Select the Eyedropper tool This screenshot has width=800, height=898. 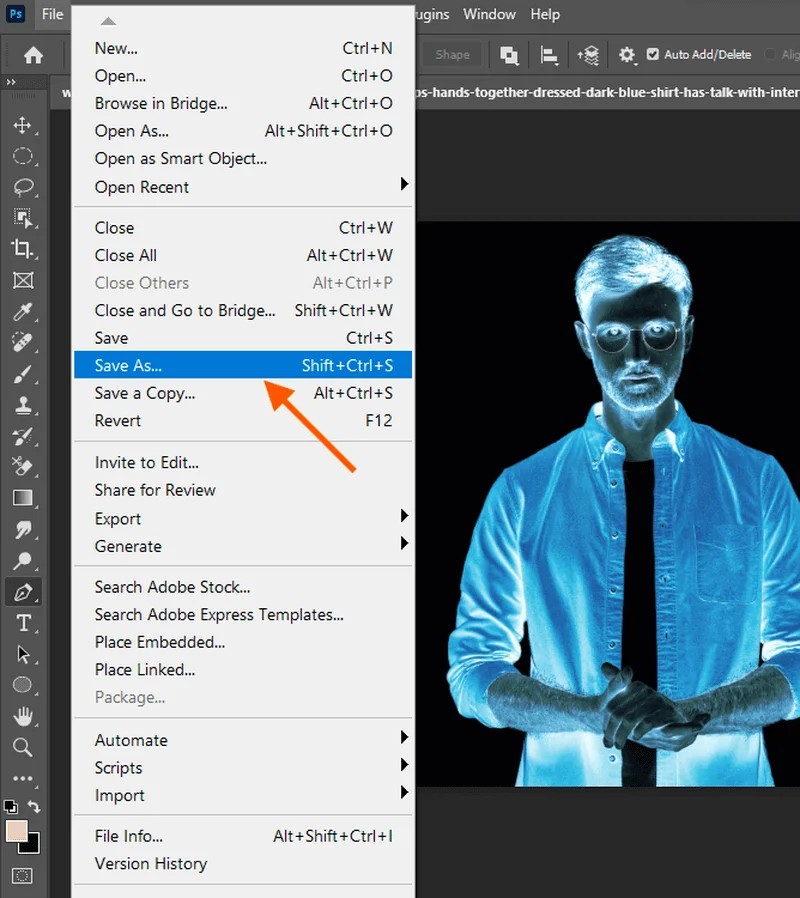point(23,312)
